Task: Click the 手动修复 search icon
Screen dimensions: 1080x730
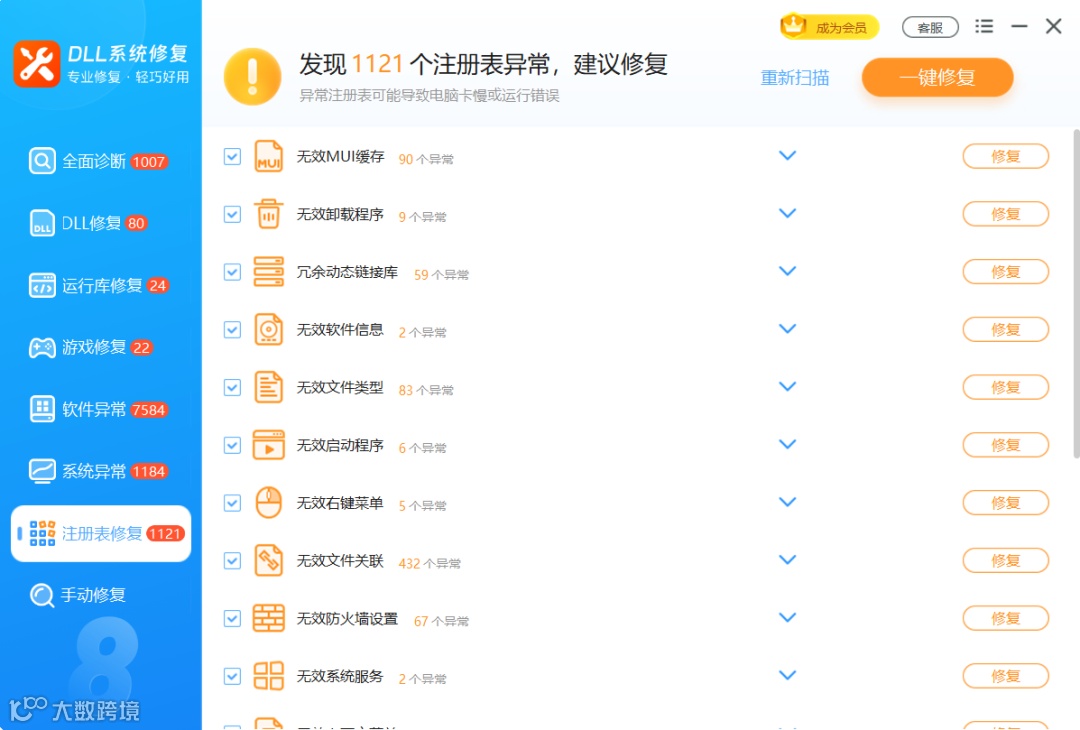Action: tap(42, 595)
